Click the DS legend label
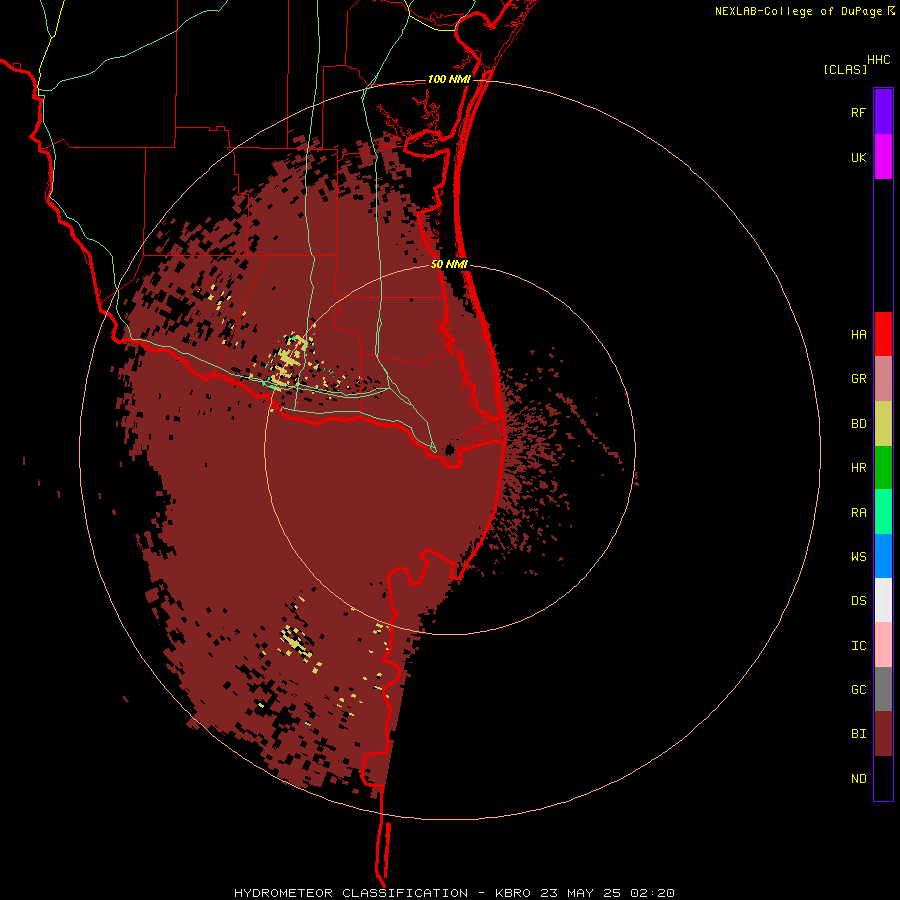Image resolution: width=900 pixels, height=900 pixels. 858,601
